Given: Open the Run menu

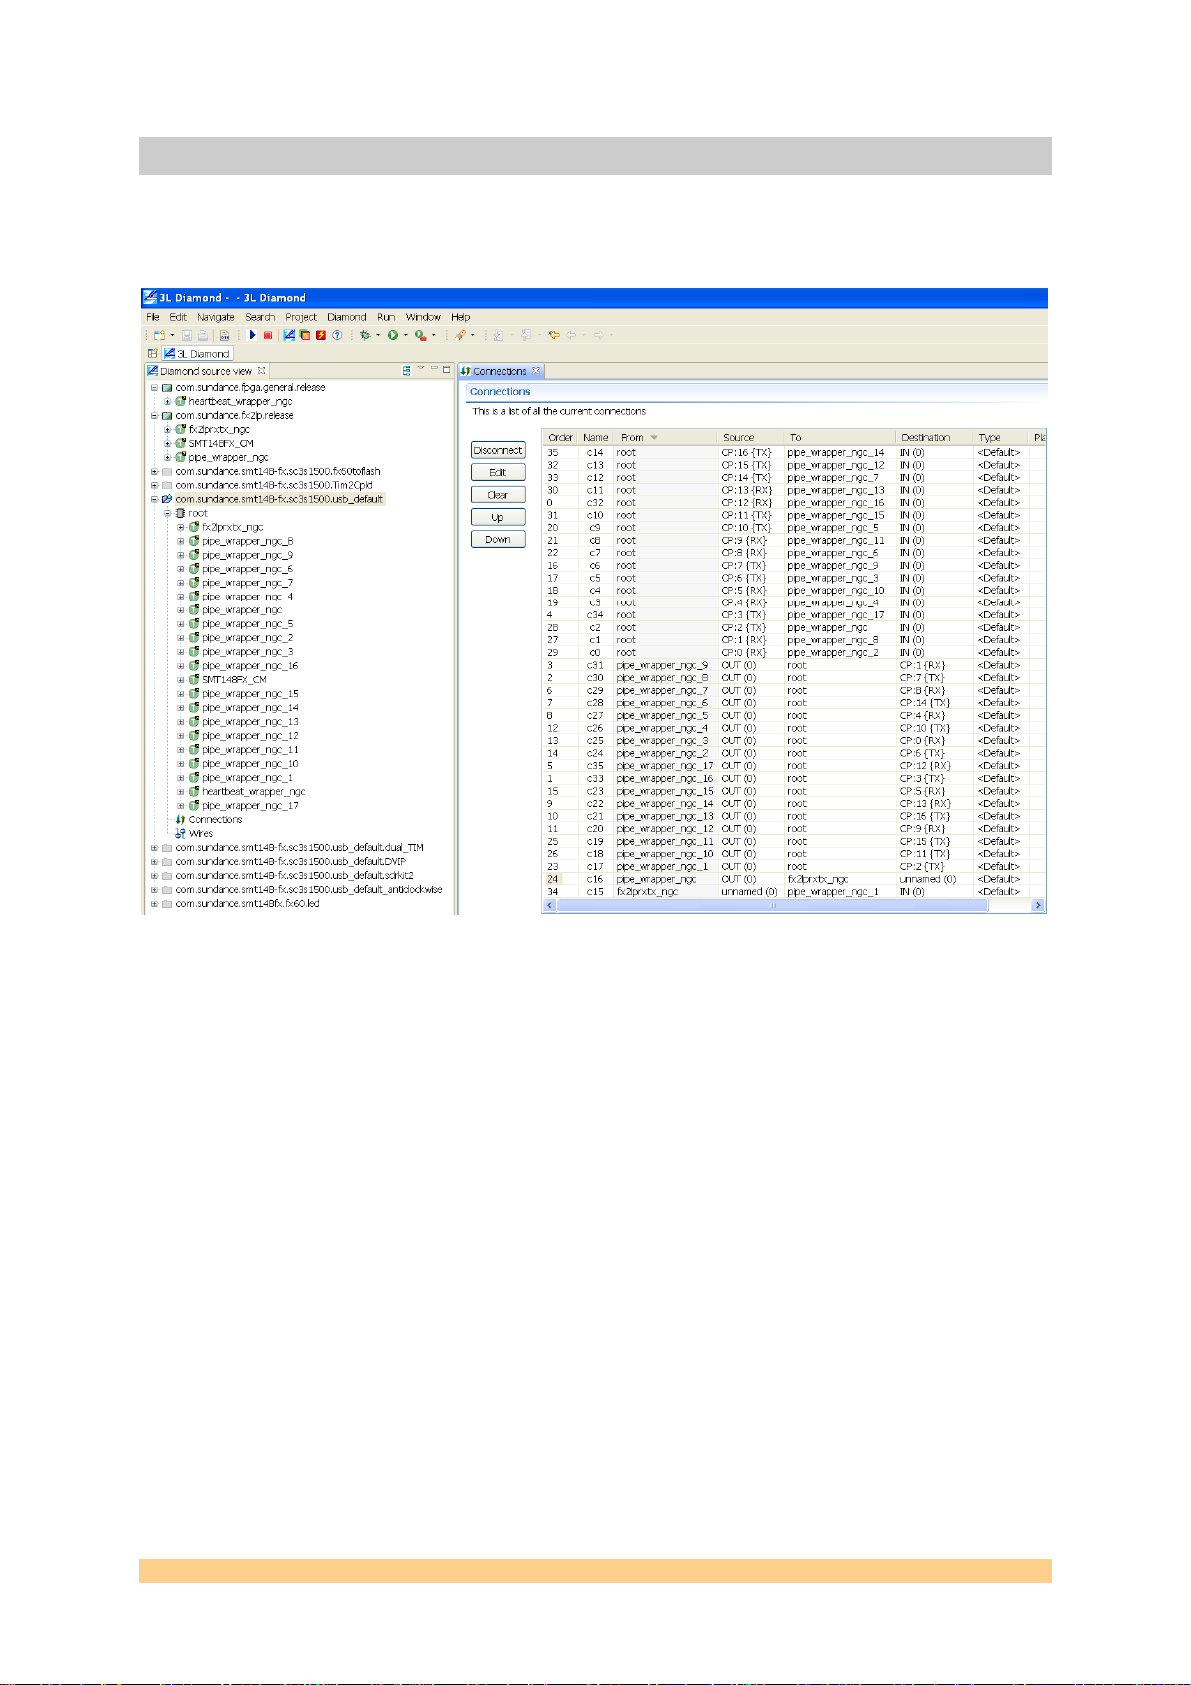Looking at the screenshot, I should [x=386, y=317].
